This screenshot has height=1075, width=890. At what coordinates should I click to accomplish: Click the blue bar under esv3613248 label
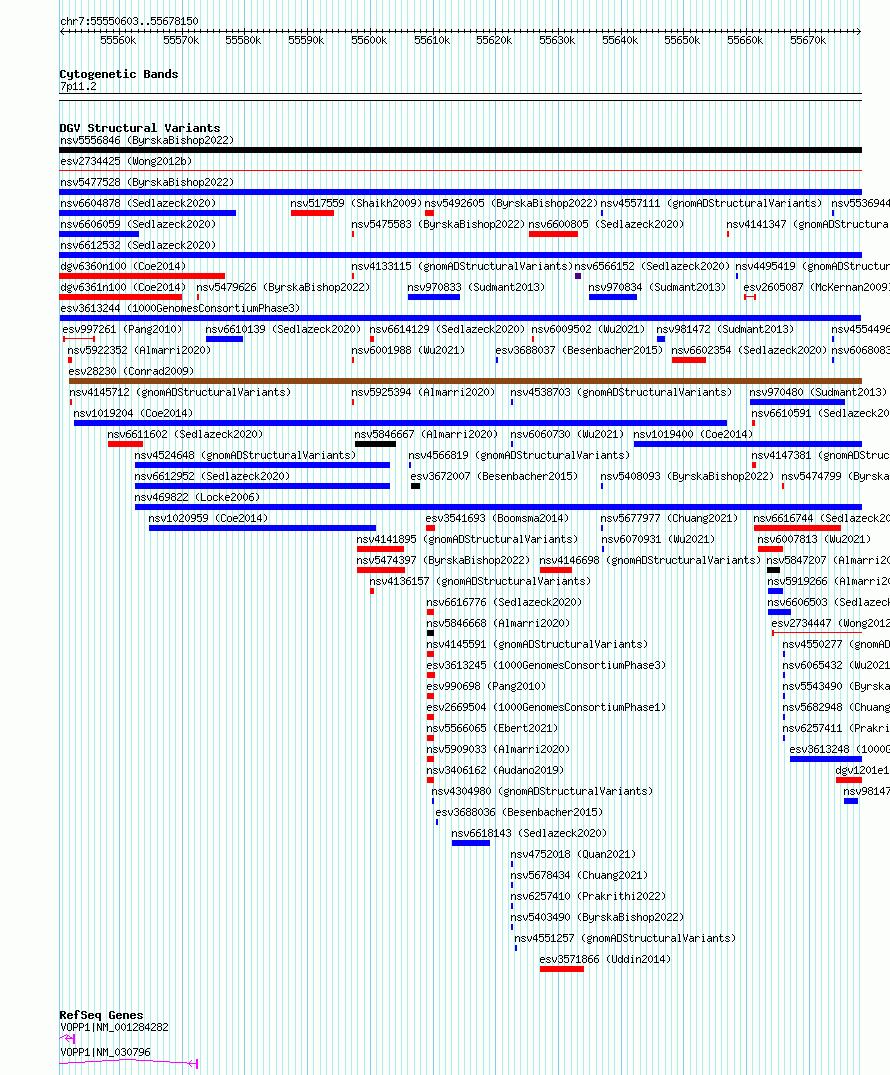(x=826, y=760)
